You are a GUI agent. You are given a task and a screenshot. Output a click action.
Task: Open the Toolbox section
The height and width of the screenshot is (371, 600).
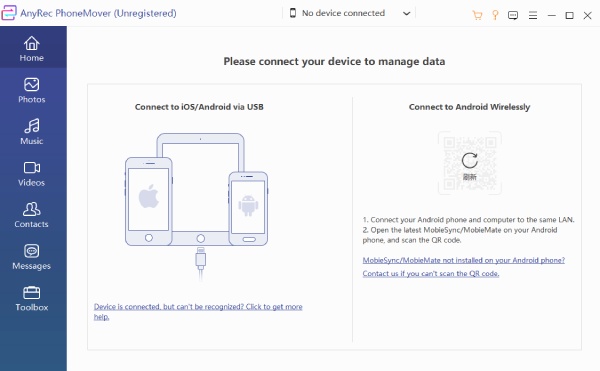(32, 298)
